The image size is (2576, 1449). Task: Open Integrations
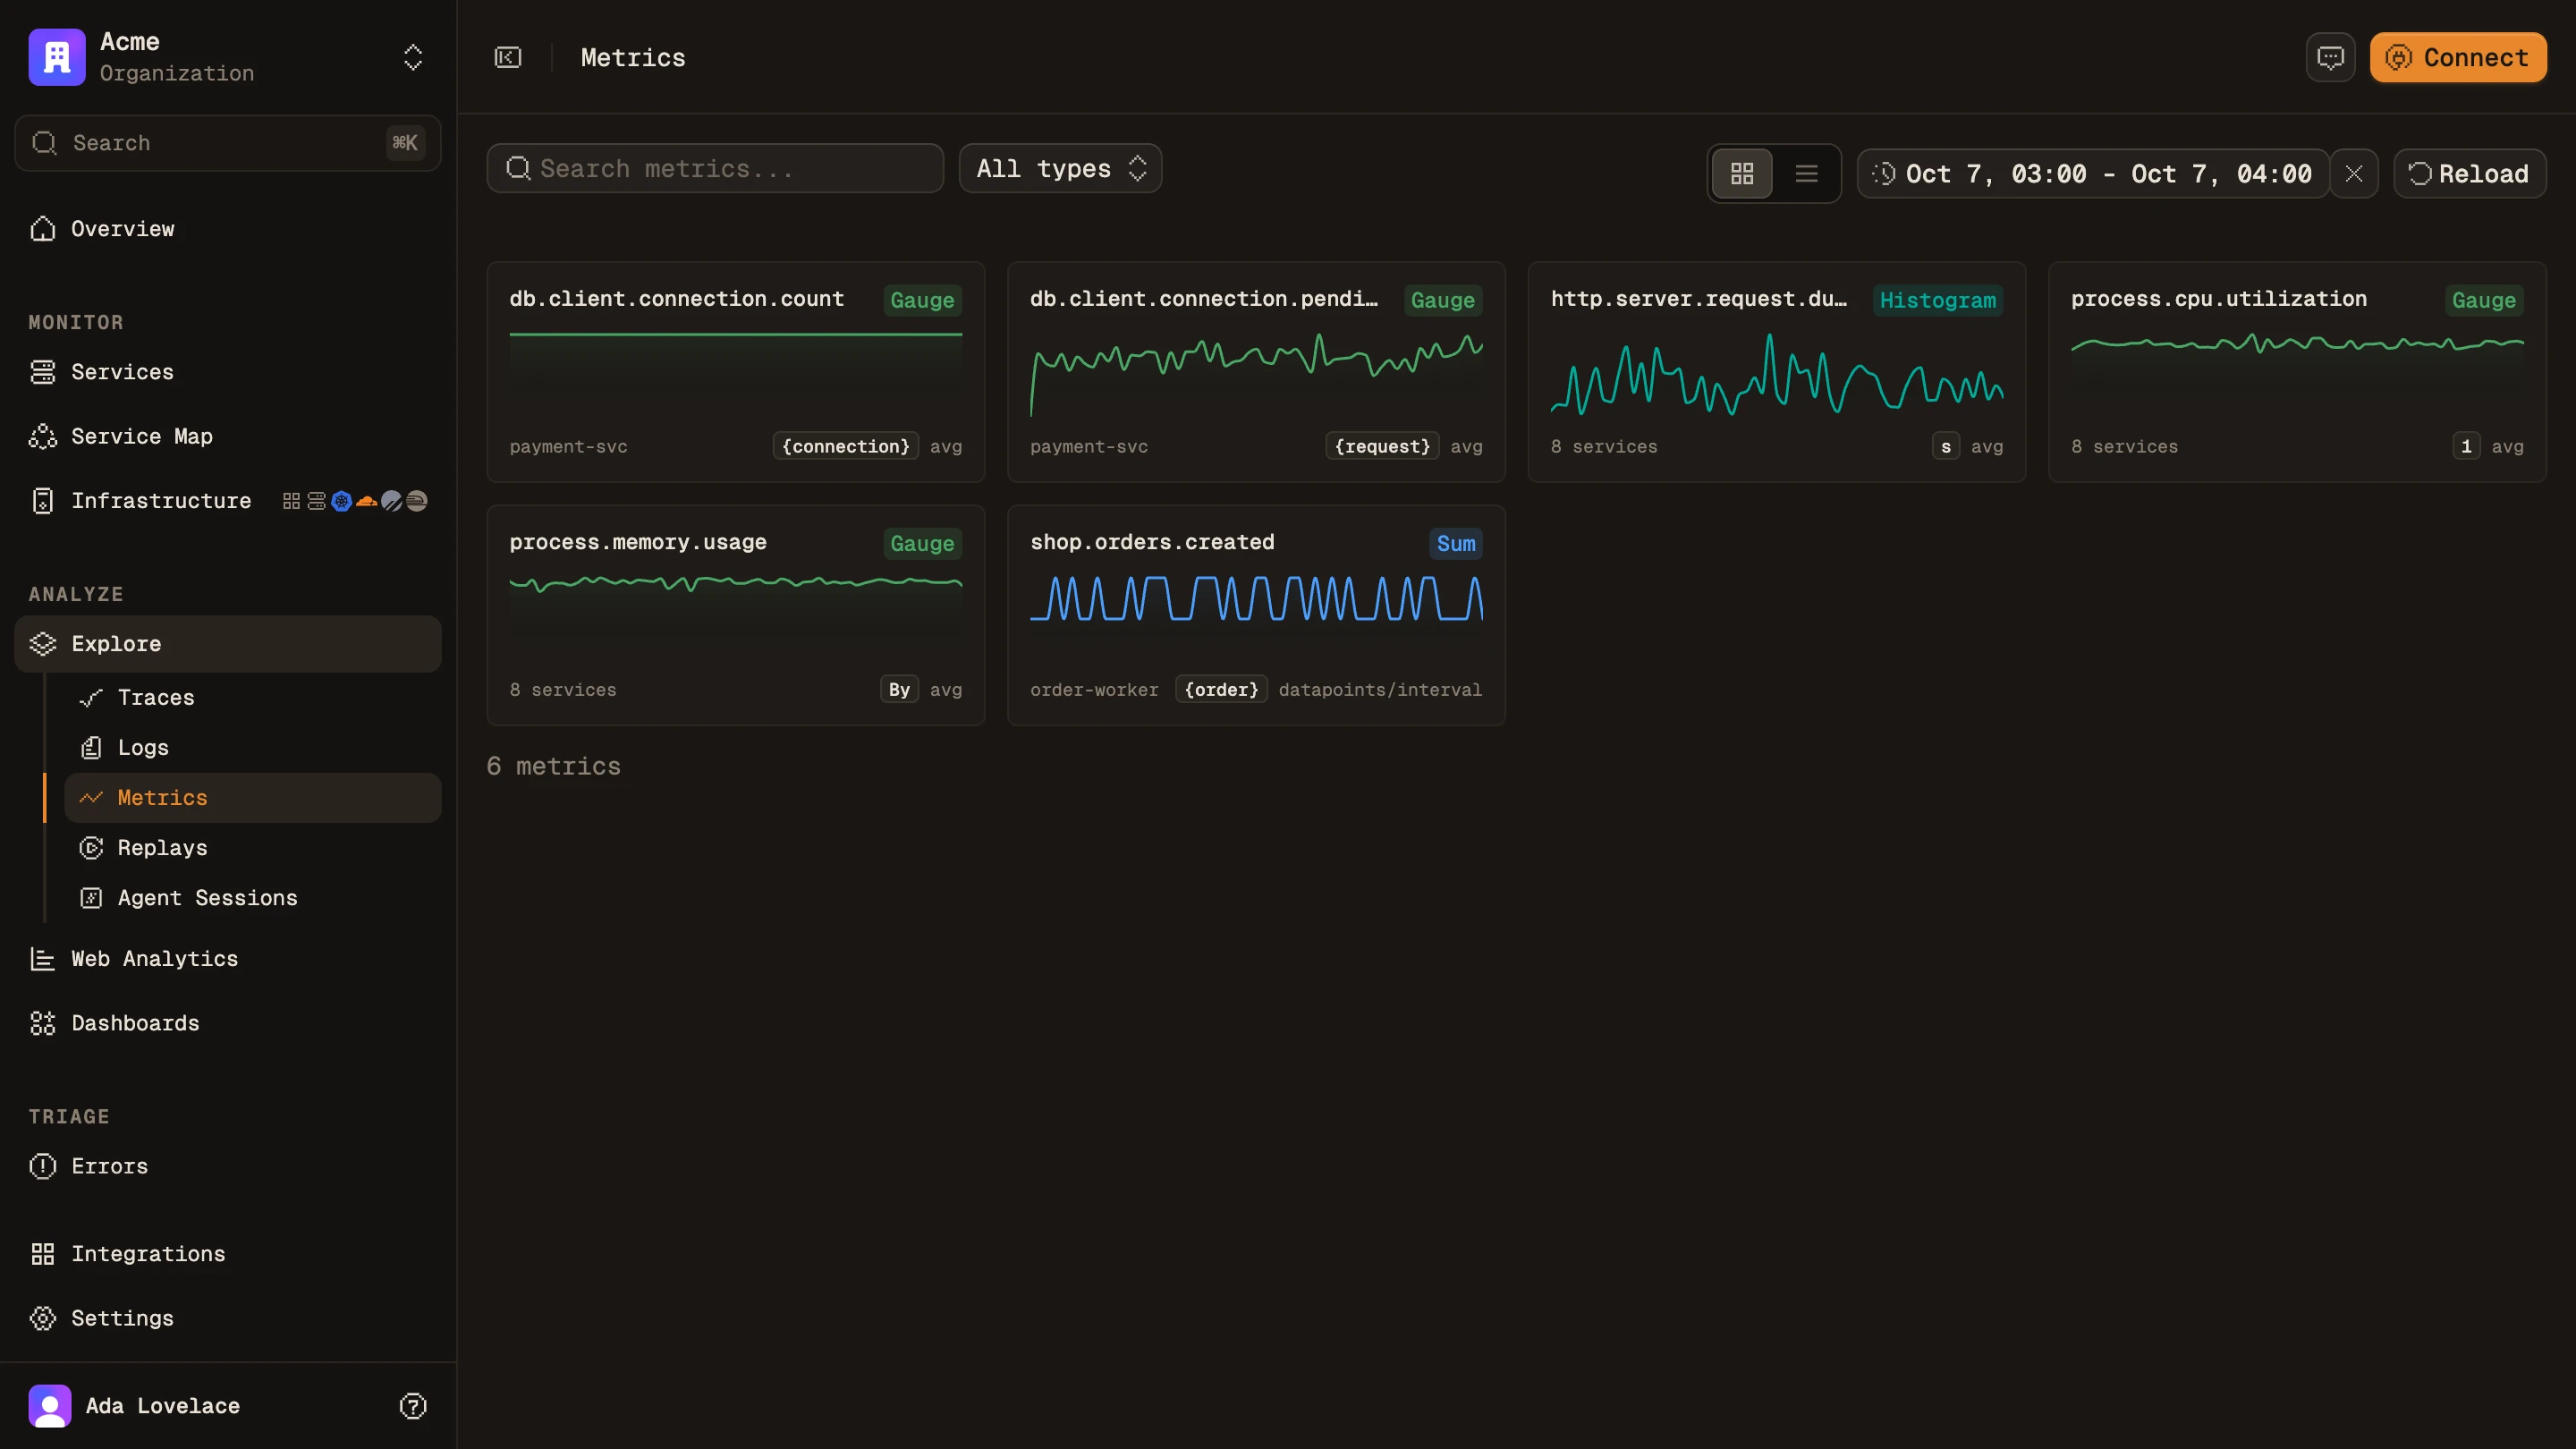(228, 1254)
